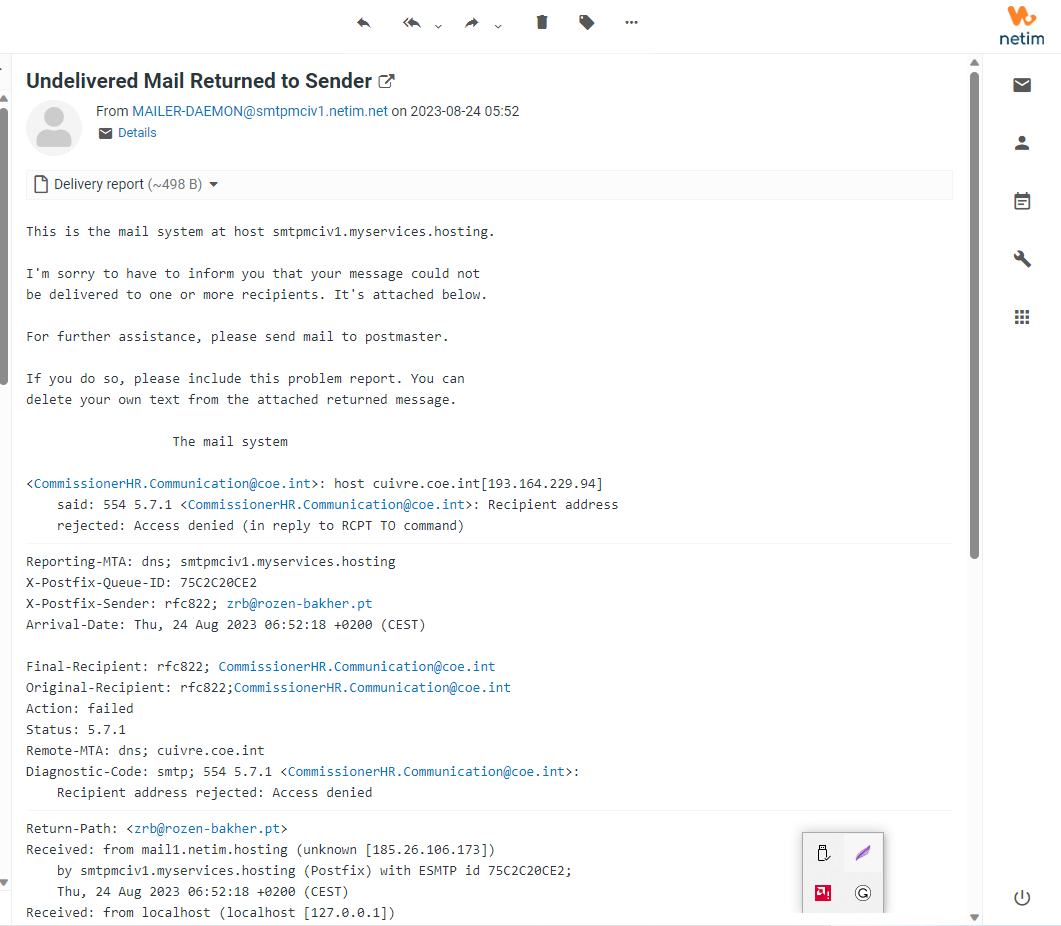The height and width of the screenshot is (926, 1061).
Task: Open the more options menu
Action: pyautogui.click(x=631, y=22)
